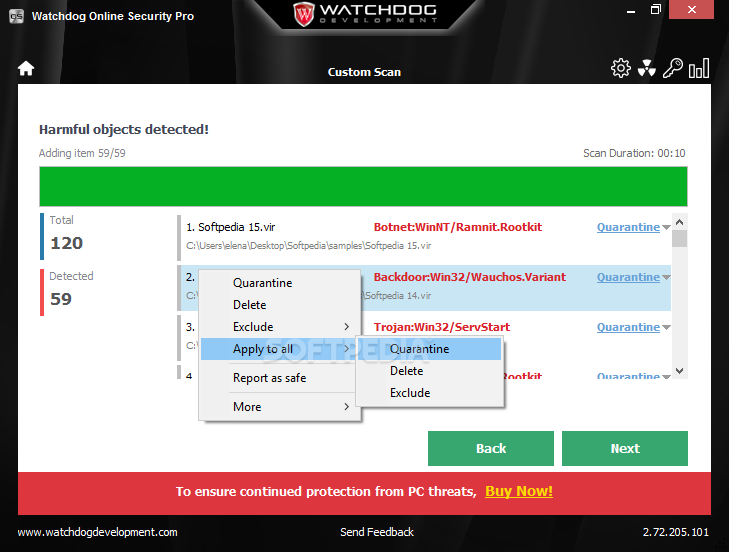
Task: Open the settings gear icon
Action: coord(621,68)
